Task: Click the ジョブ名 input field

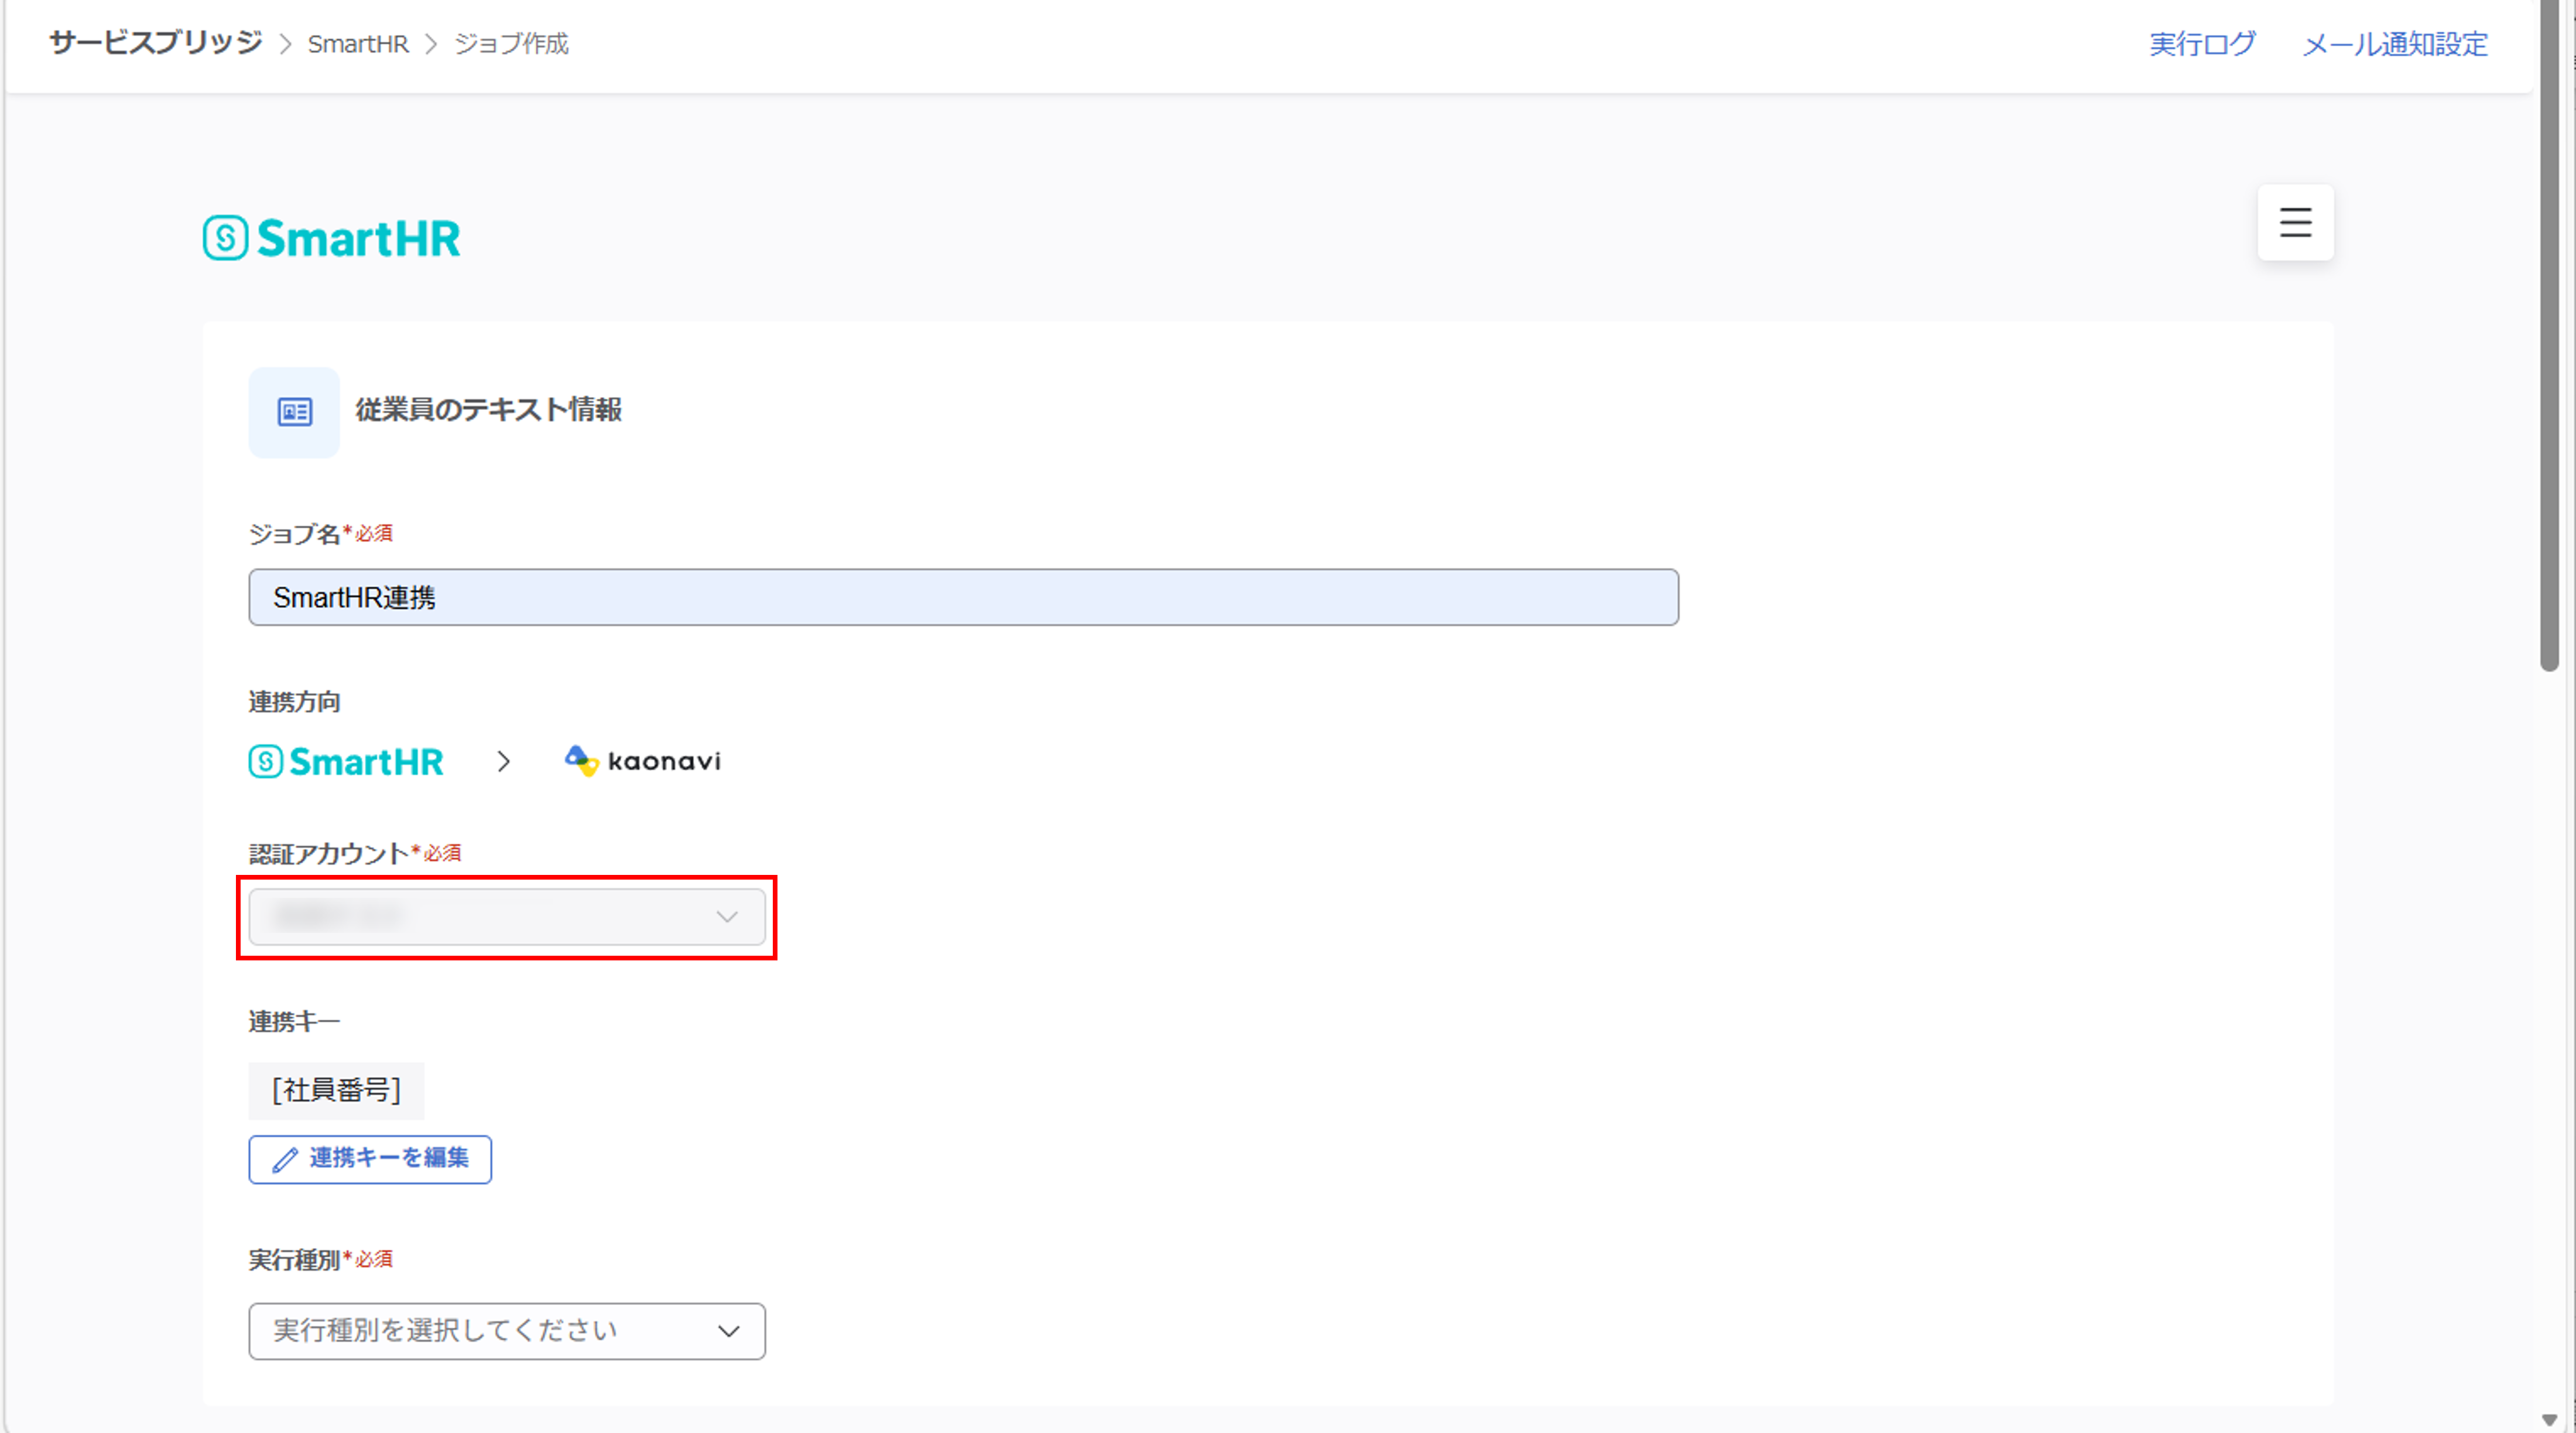Action: 963,597
